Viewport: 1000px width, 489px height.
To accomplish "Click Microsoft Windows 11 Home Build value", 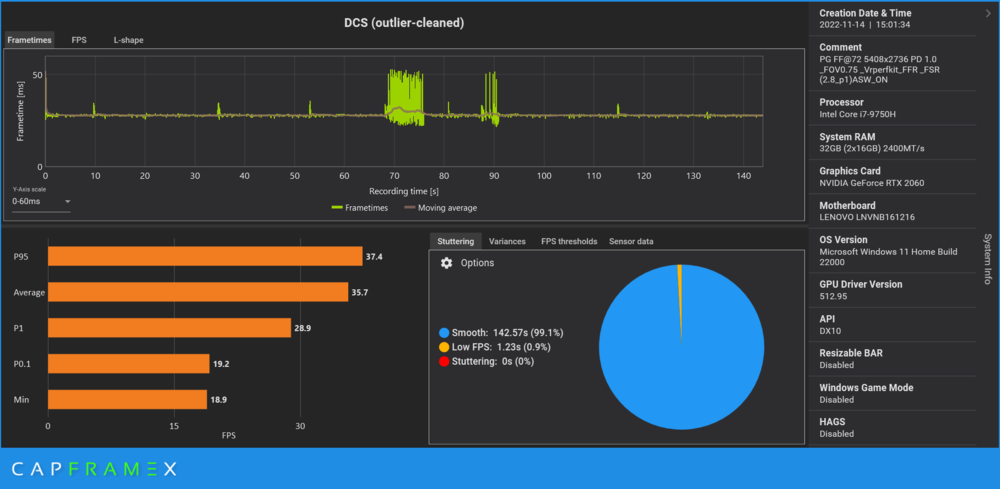I will (x=888, y=257).
